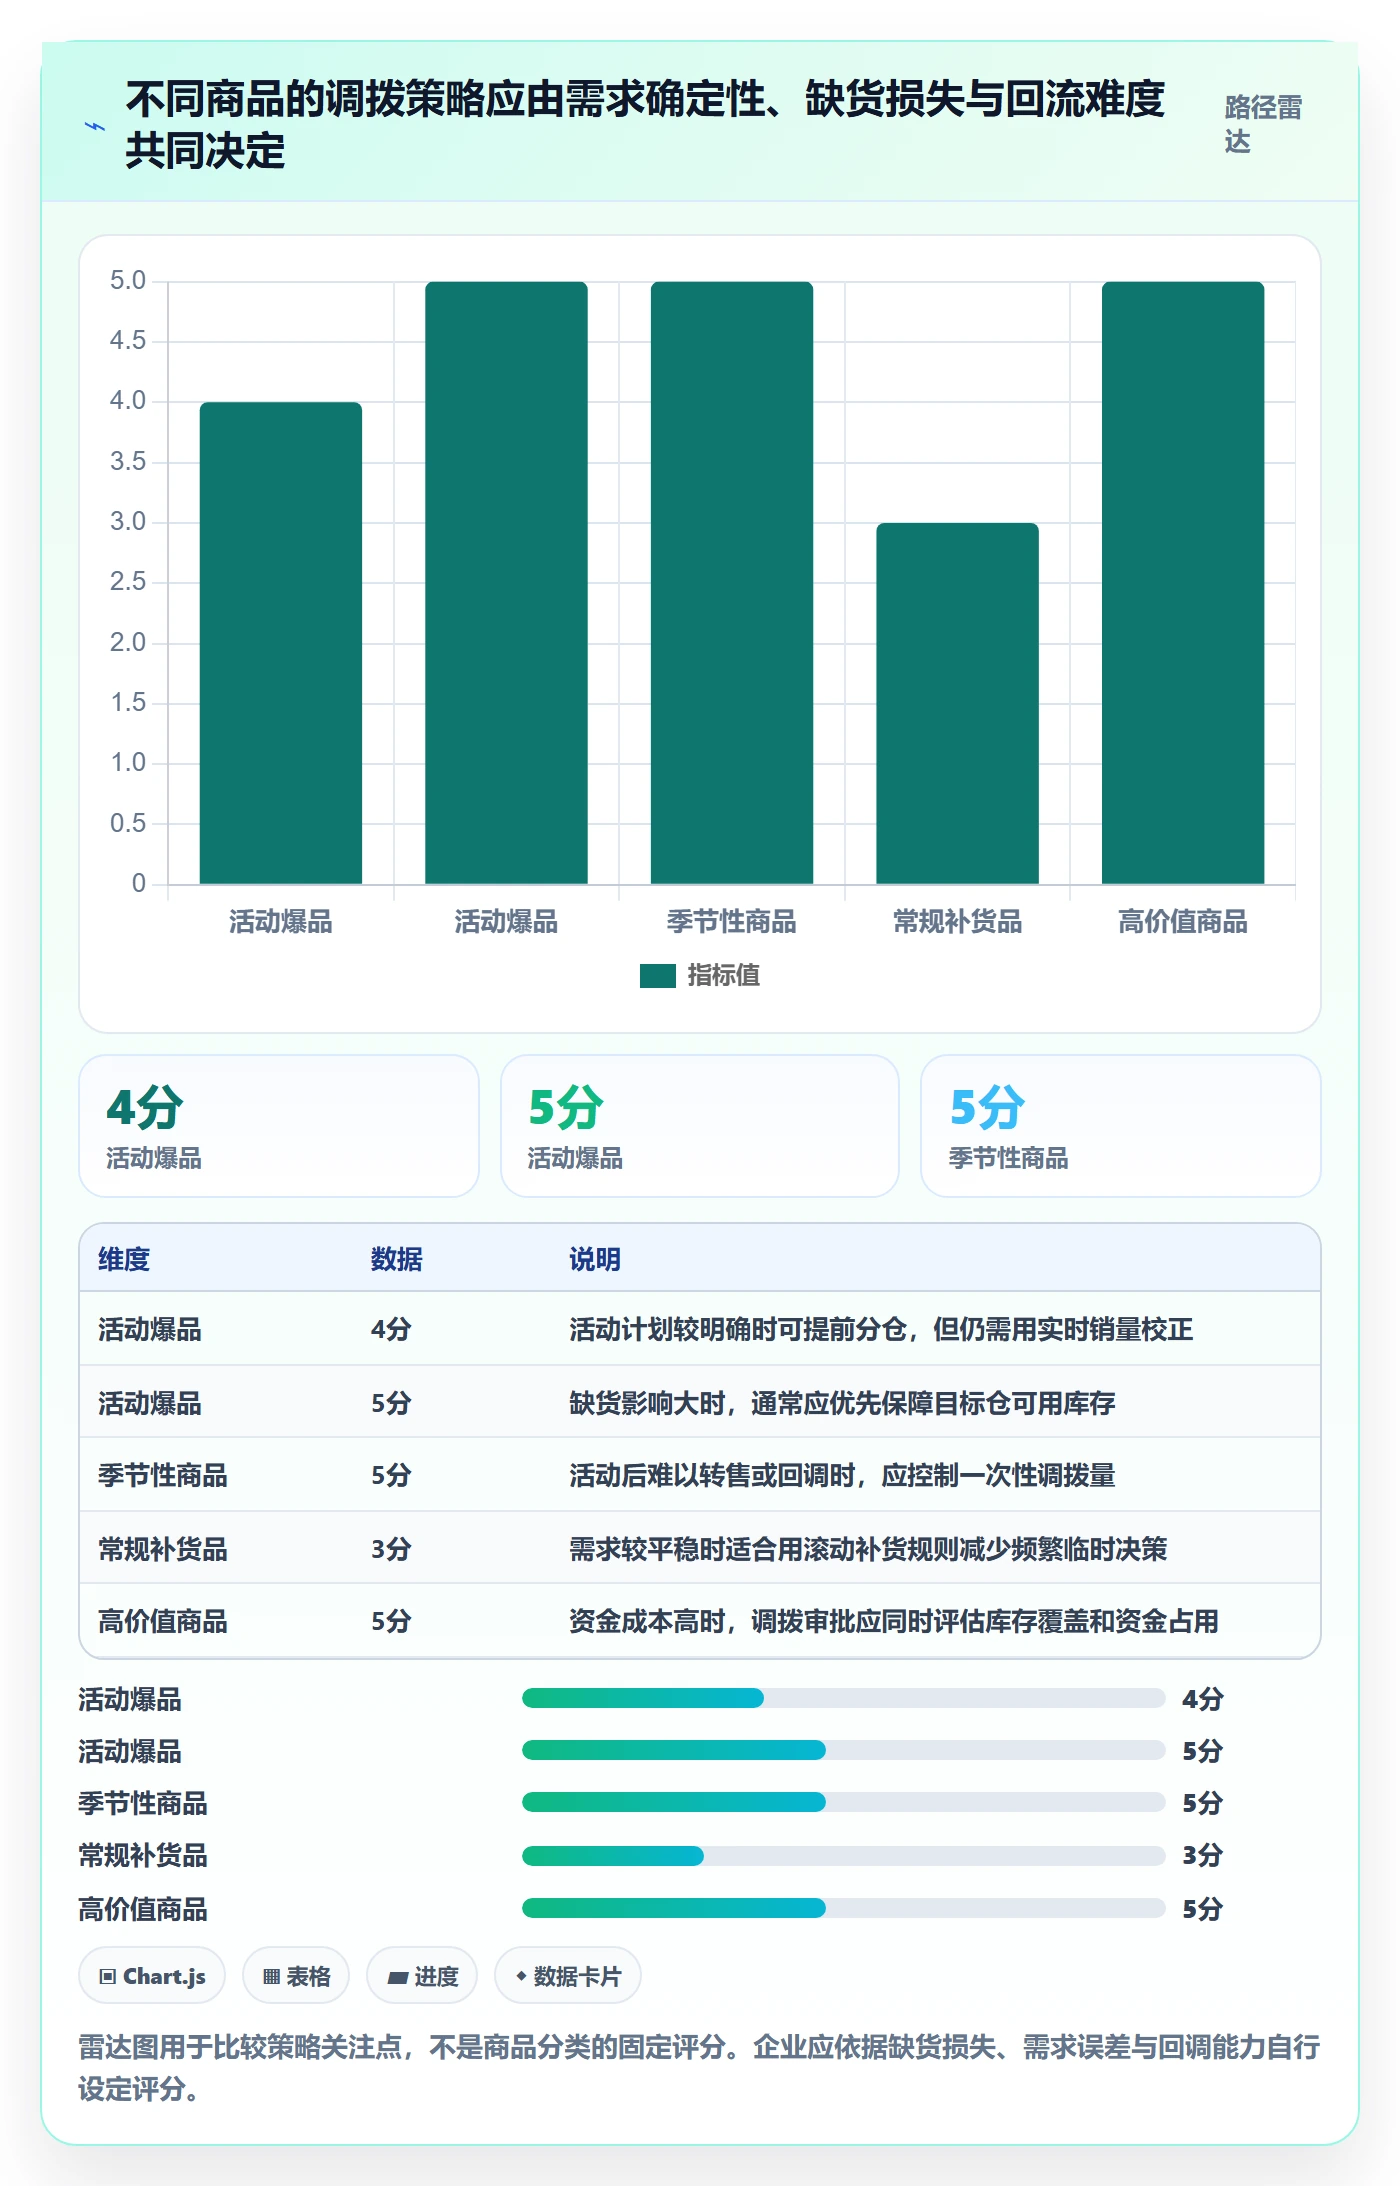Click the 数据卡片 tag chip

point(568,1976)
